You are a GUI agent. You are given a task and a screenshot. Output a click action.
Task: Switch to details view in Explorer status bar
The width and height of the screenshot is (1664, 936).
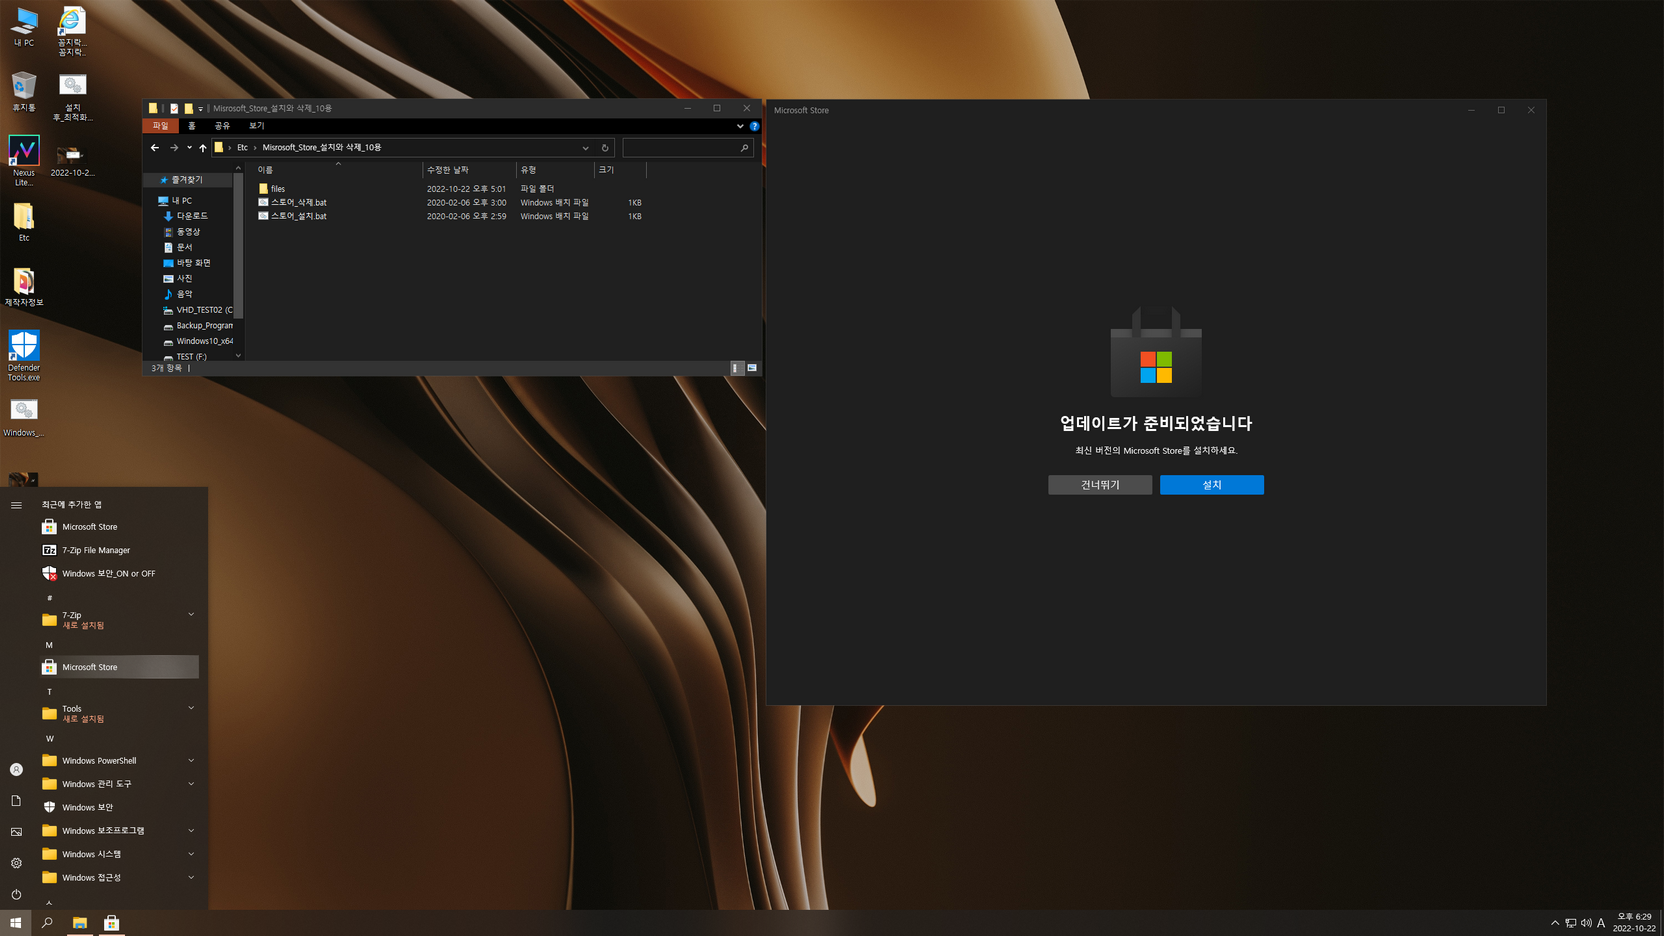point(736,368)
